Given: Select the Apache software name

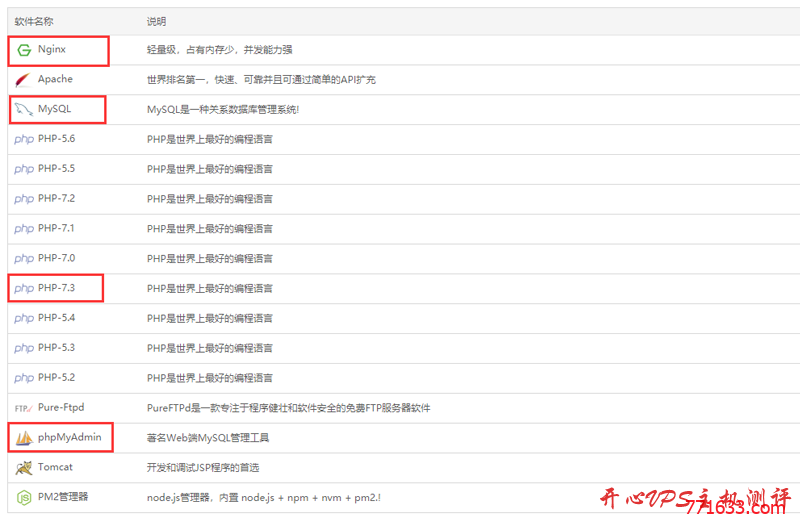Looking at the screenshot, I should [x=55, y=79].
